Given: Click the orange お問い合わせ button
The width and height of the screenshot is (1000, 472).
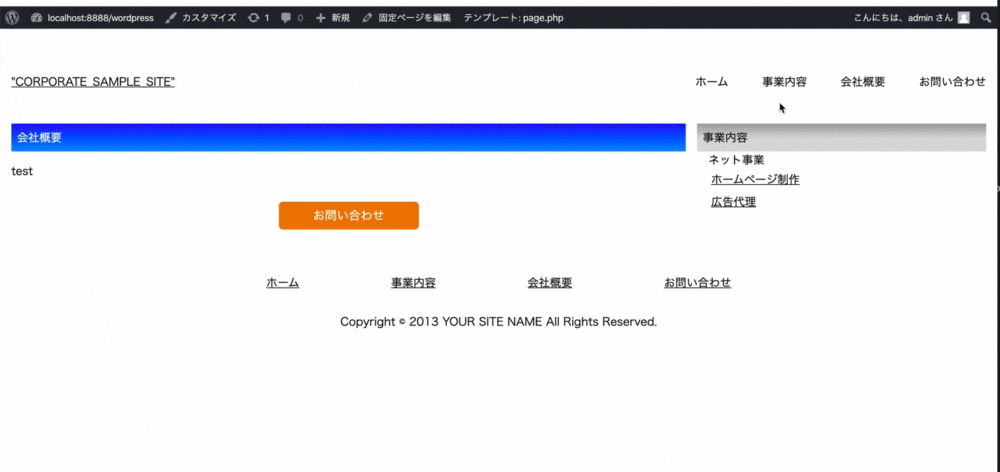Looking at the screenshot, I should (349, 216).
